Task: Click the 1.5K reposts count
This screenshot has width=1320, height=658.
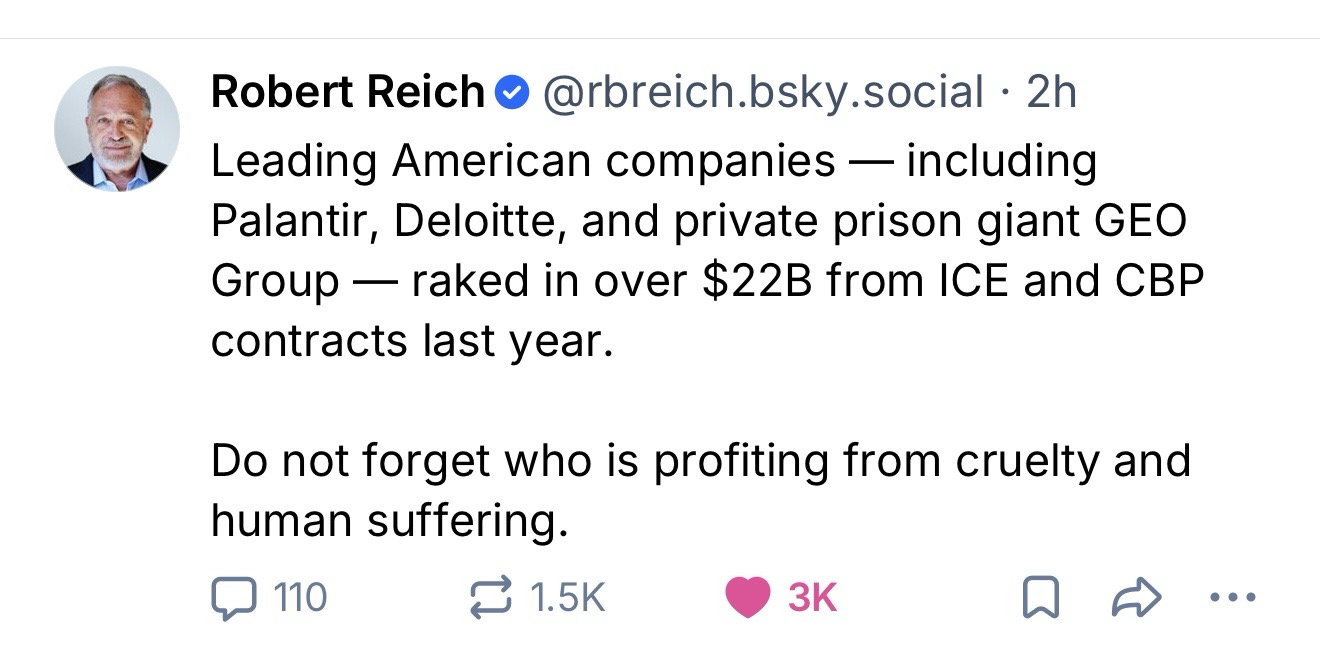Action: point(568,598)
